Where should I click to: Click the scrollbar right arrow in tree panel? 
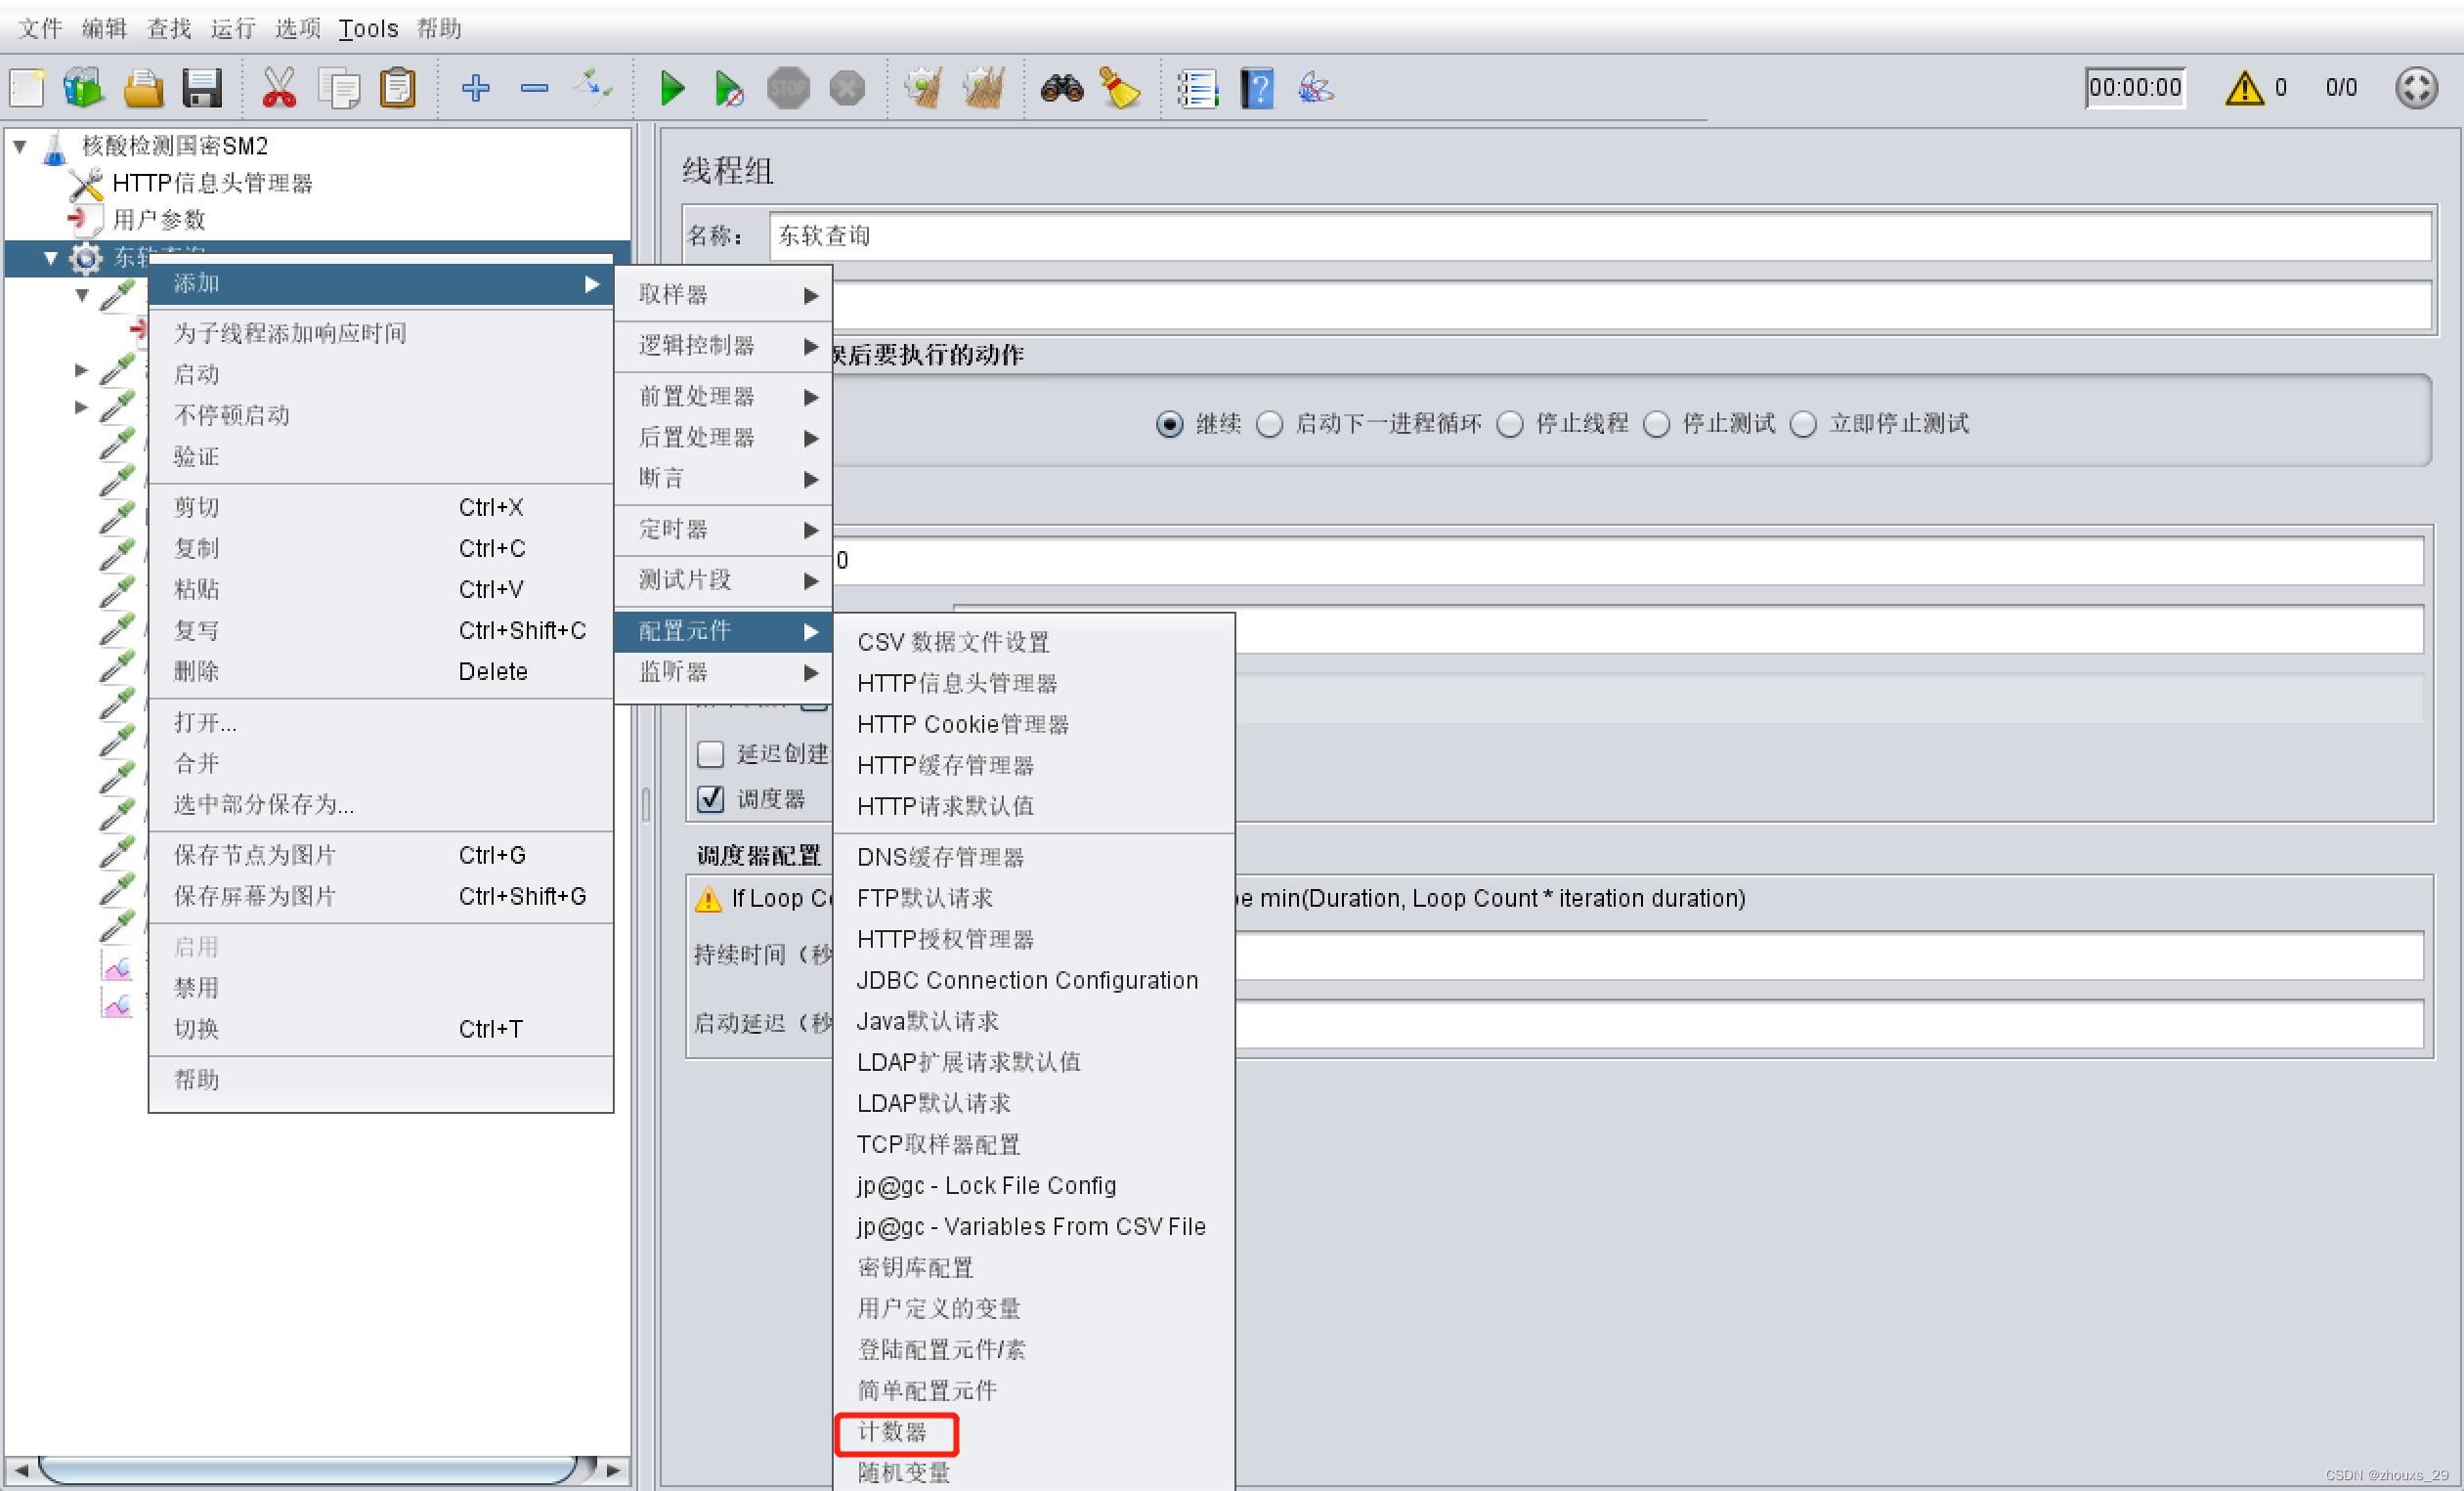(614, 1470)
